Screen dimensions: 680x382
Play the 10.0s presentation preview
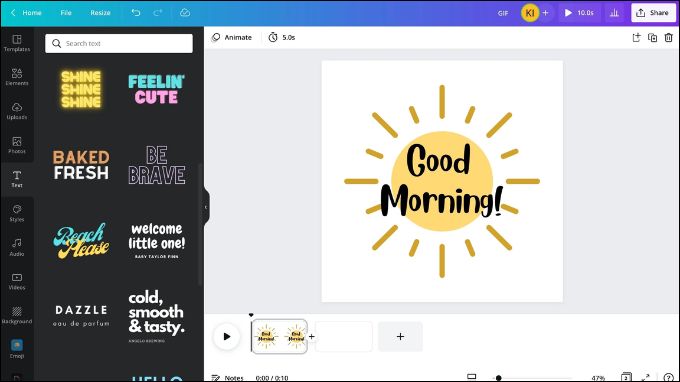point(579,13)
